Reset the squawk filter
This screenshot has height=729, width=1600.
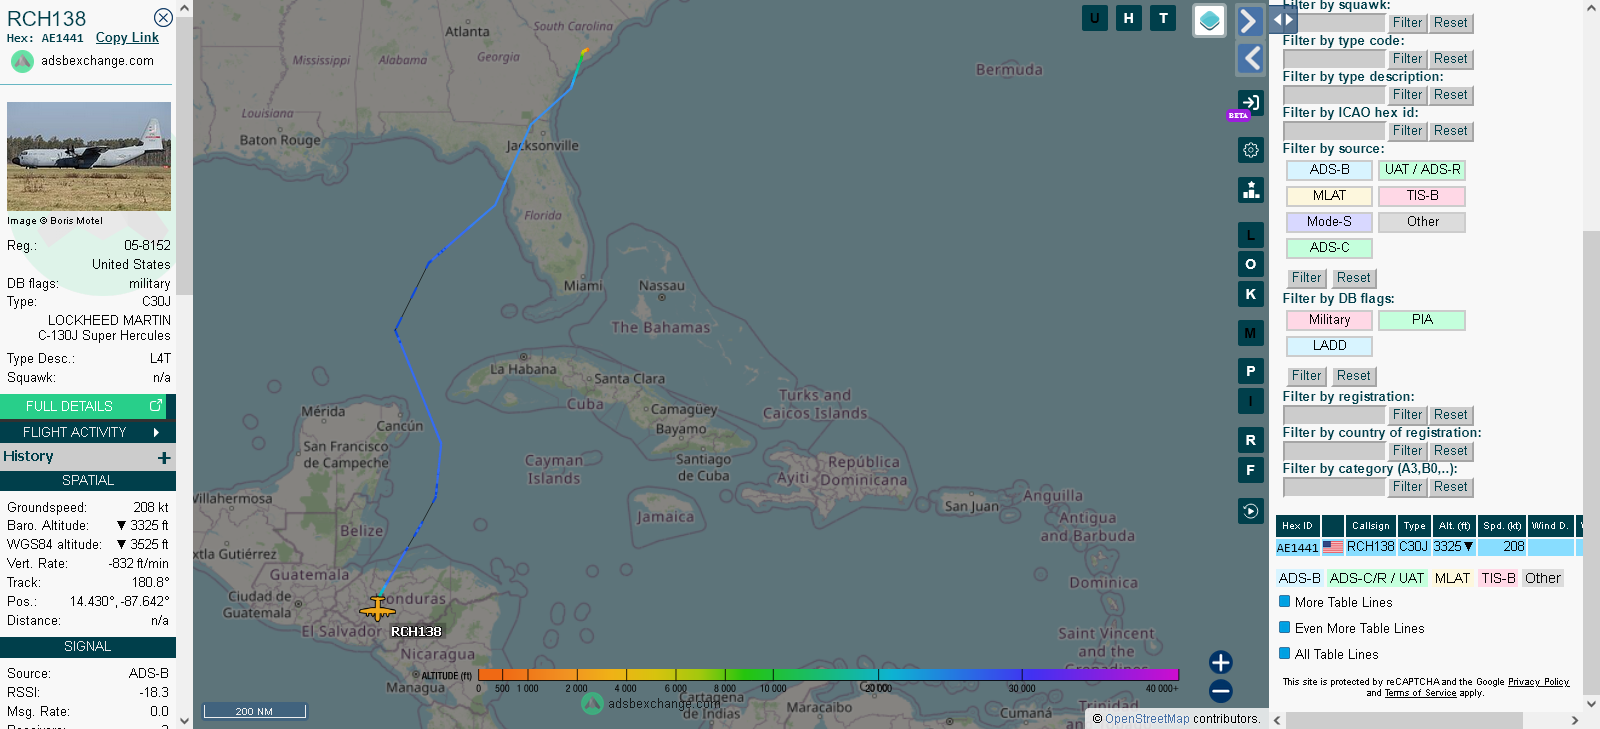click(x=1450, y=23)
